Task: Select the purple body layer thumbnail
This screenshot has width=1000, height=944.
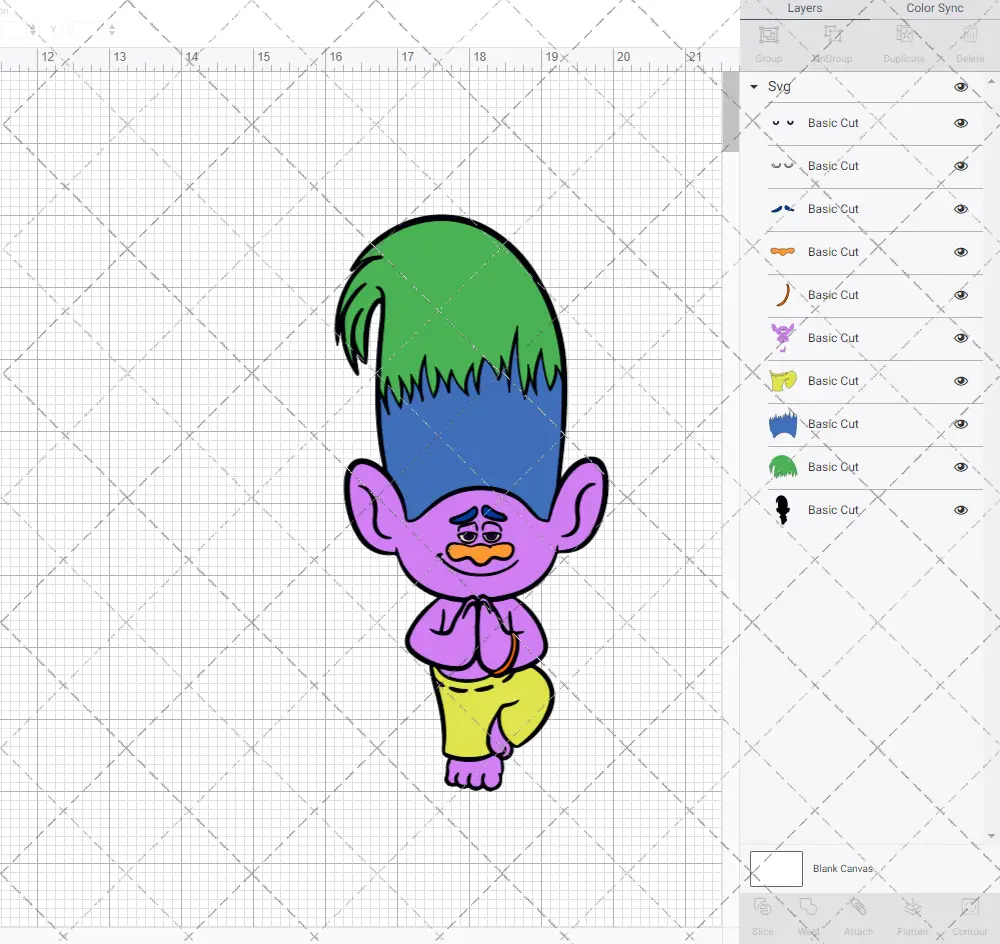Action: 783,337
